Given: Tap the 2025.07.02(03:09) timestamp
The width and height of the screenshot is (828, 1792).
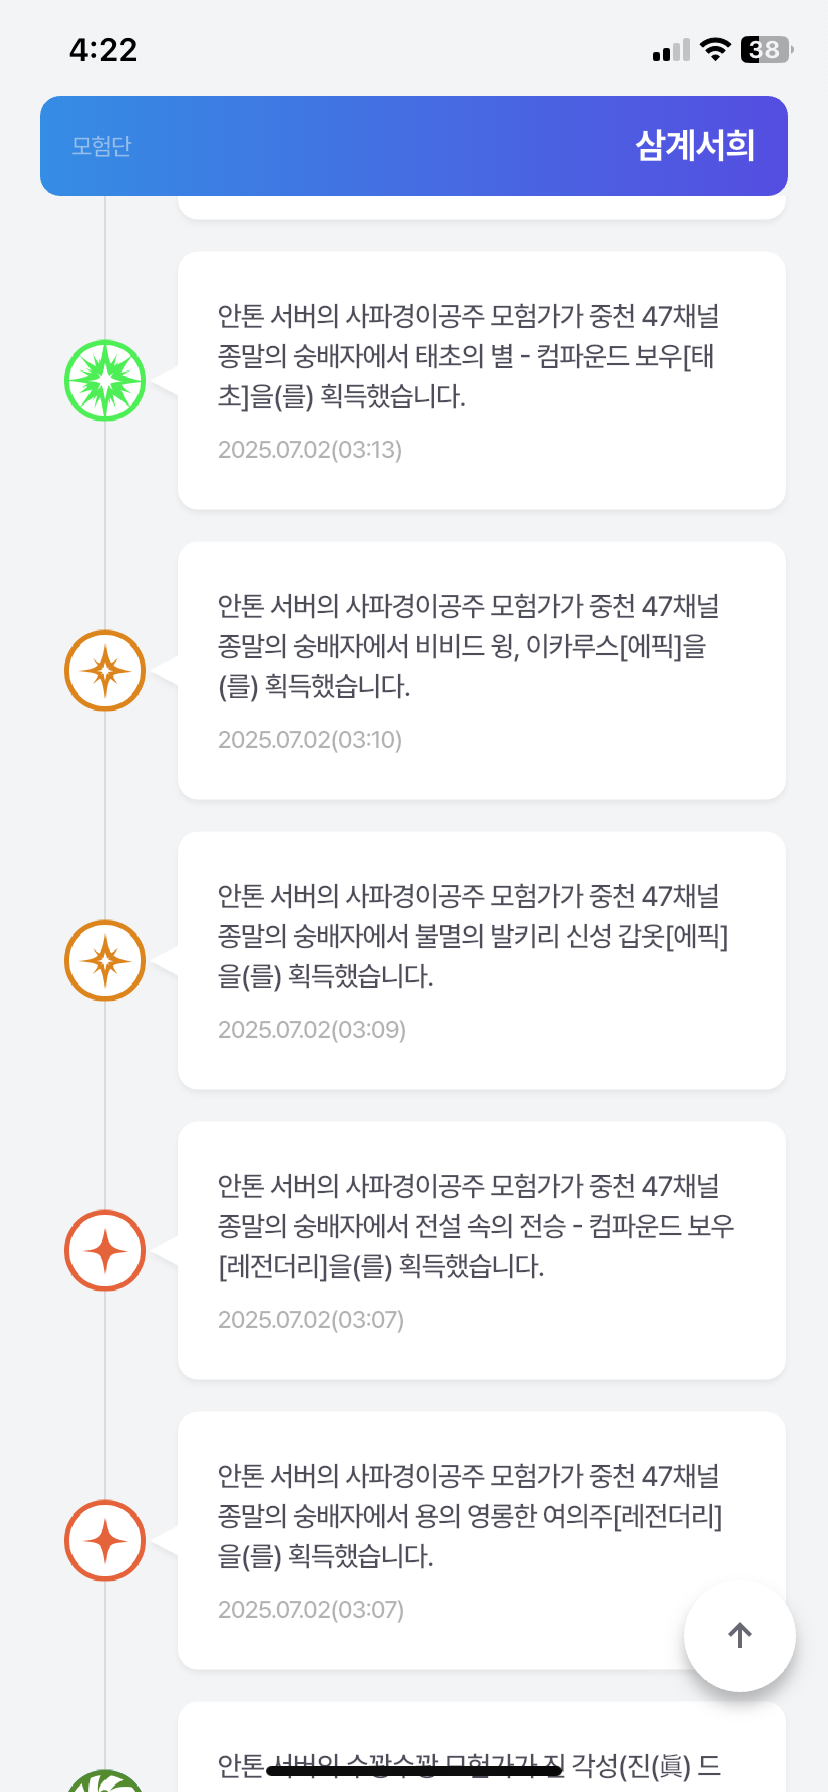Looking at the screenshot, I should (312, 1030).
